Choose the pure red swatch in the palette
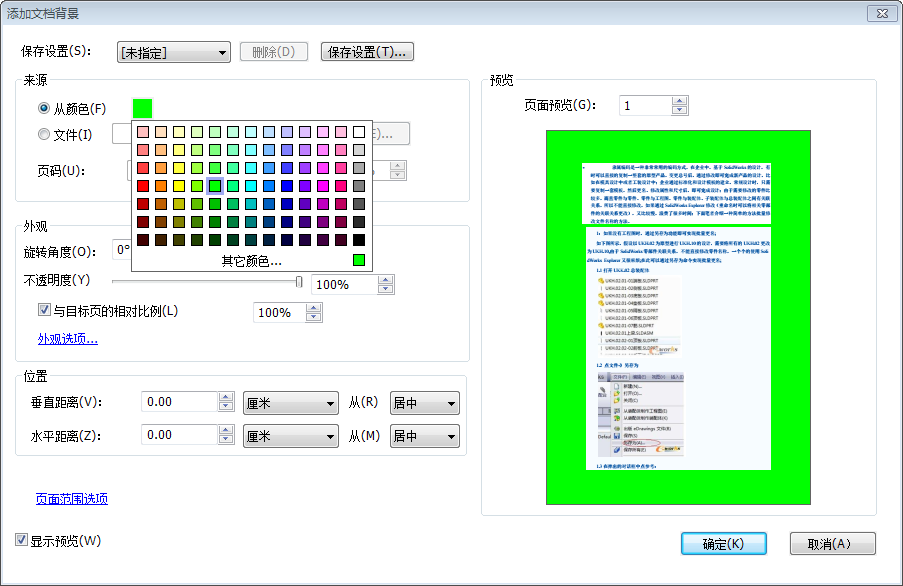903x586 pixels. [143, 186]
